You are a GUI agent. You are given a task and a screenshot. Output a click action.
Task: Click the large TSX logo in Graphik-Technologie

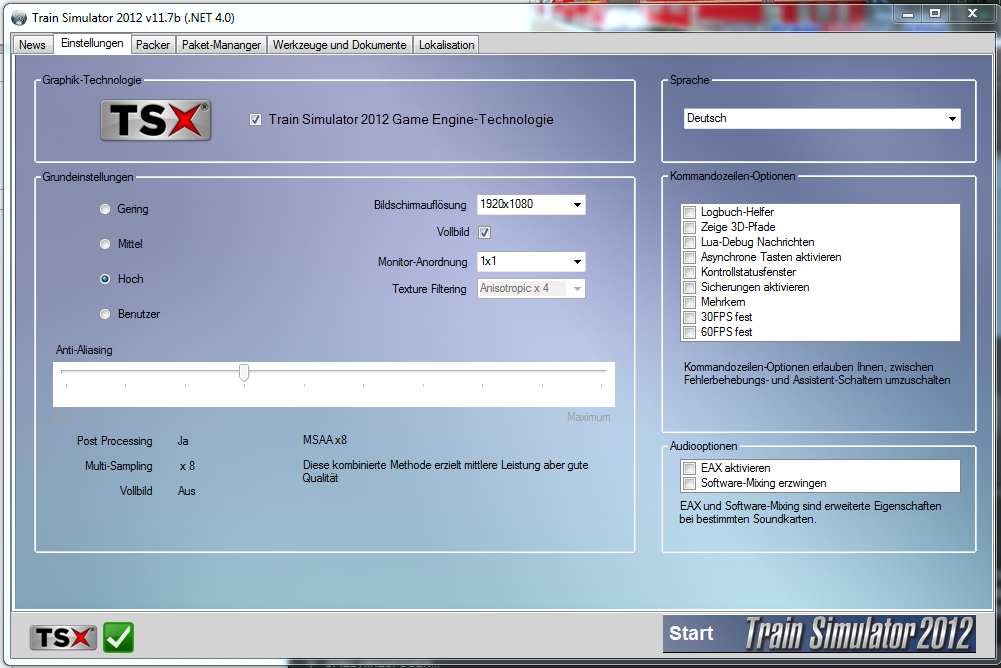click(x=156, y=121)
